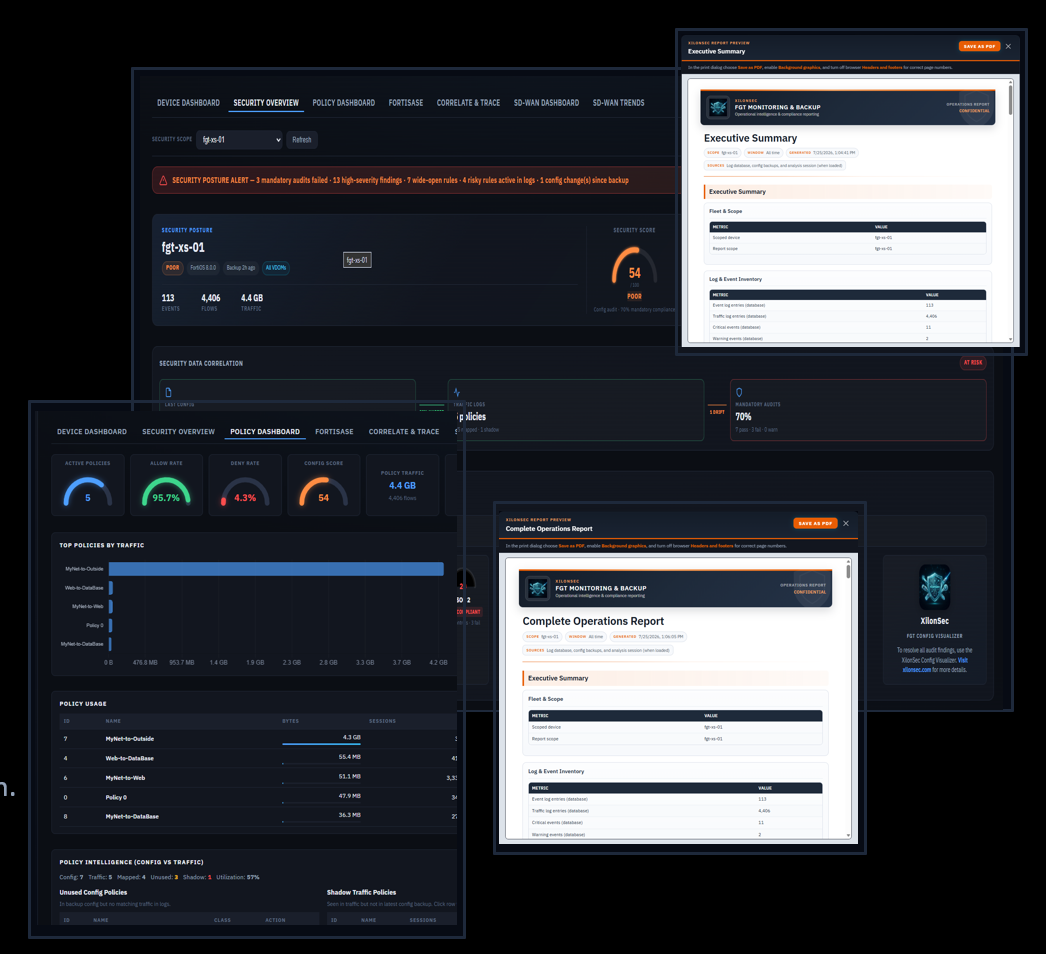This screenshot has height=954, width=1046.
Task: Close the Complete Operations Report preview
Action: pyautogui.click(x=846, y=523)
